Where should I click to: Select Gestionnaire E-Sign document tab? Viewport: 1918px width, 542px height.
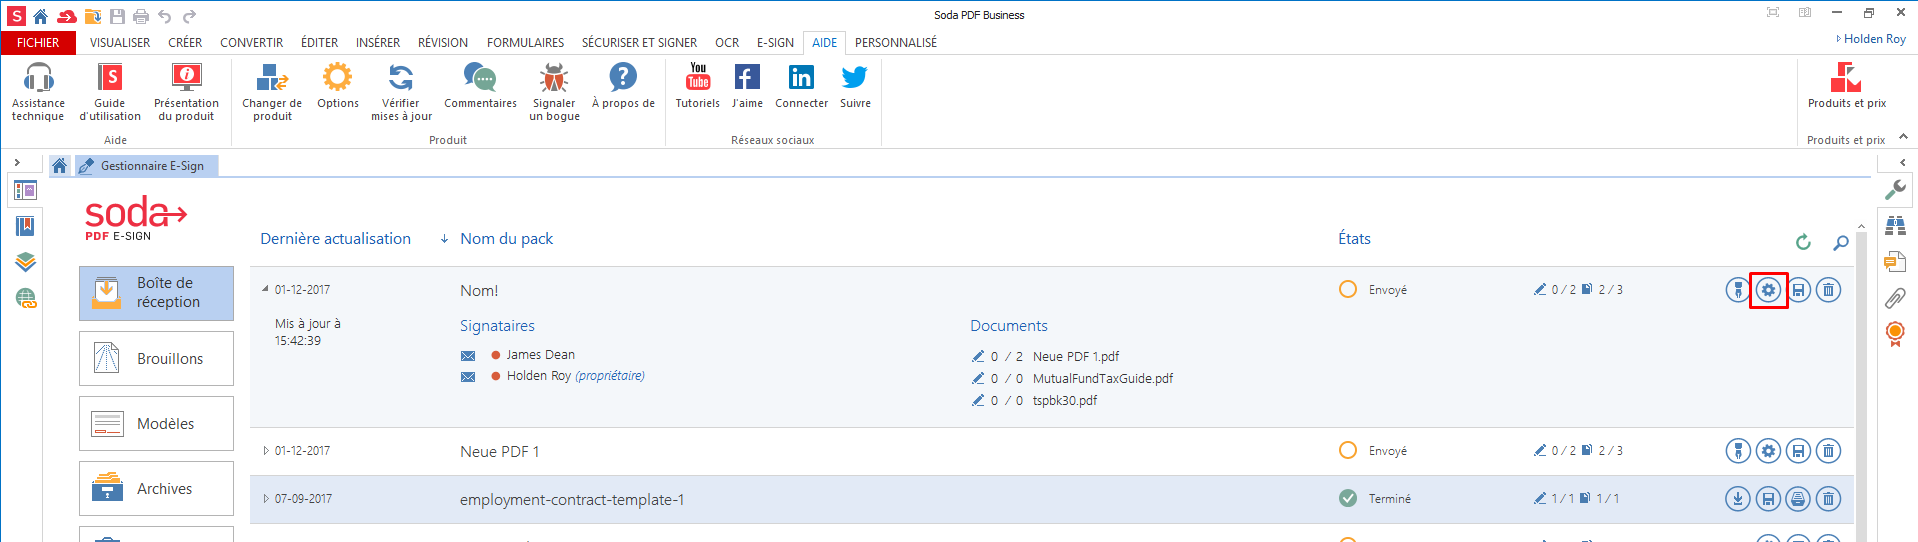(147, 166)
